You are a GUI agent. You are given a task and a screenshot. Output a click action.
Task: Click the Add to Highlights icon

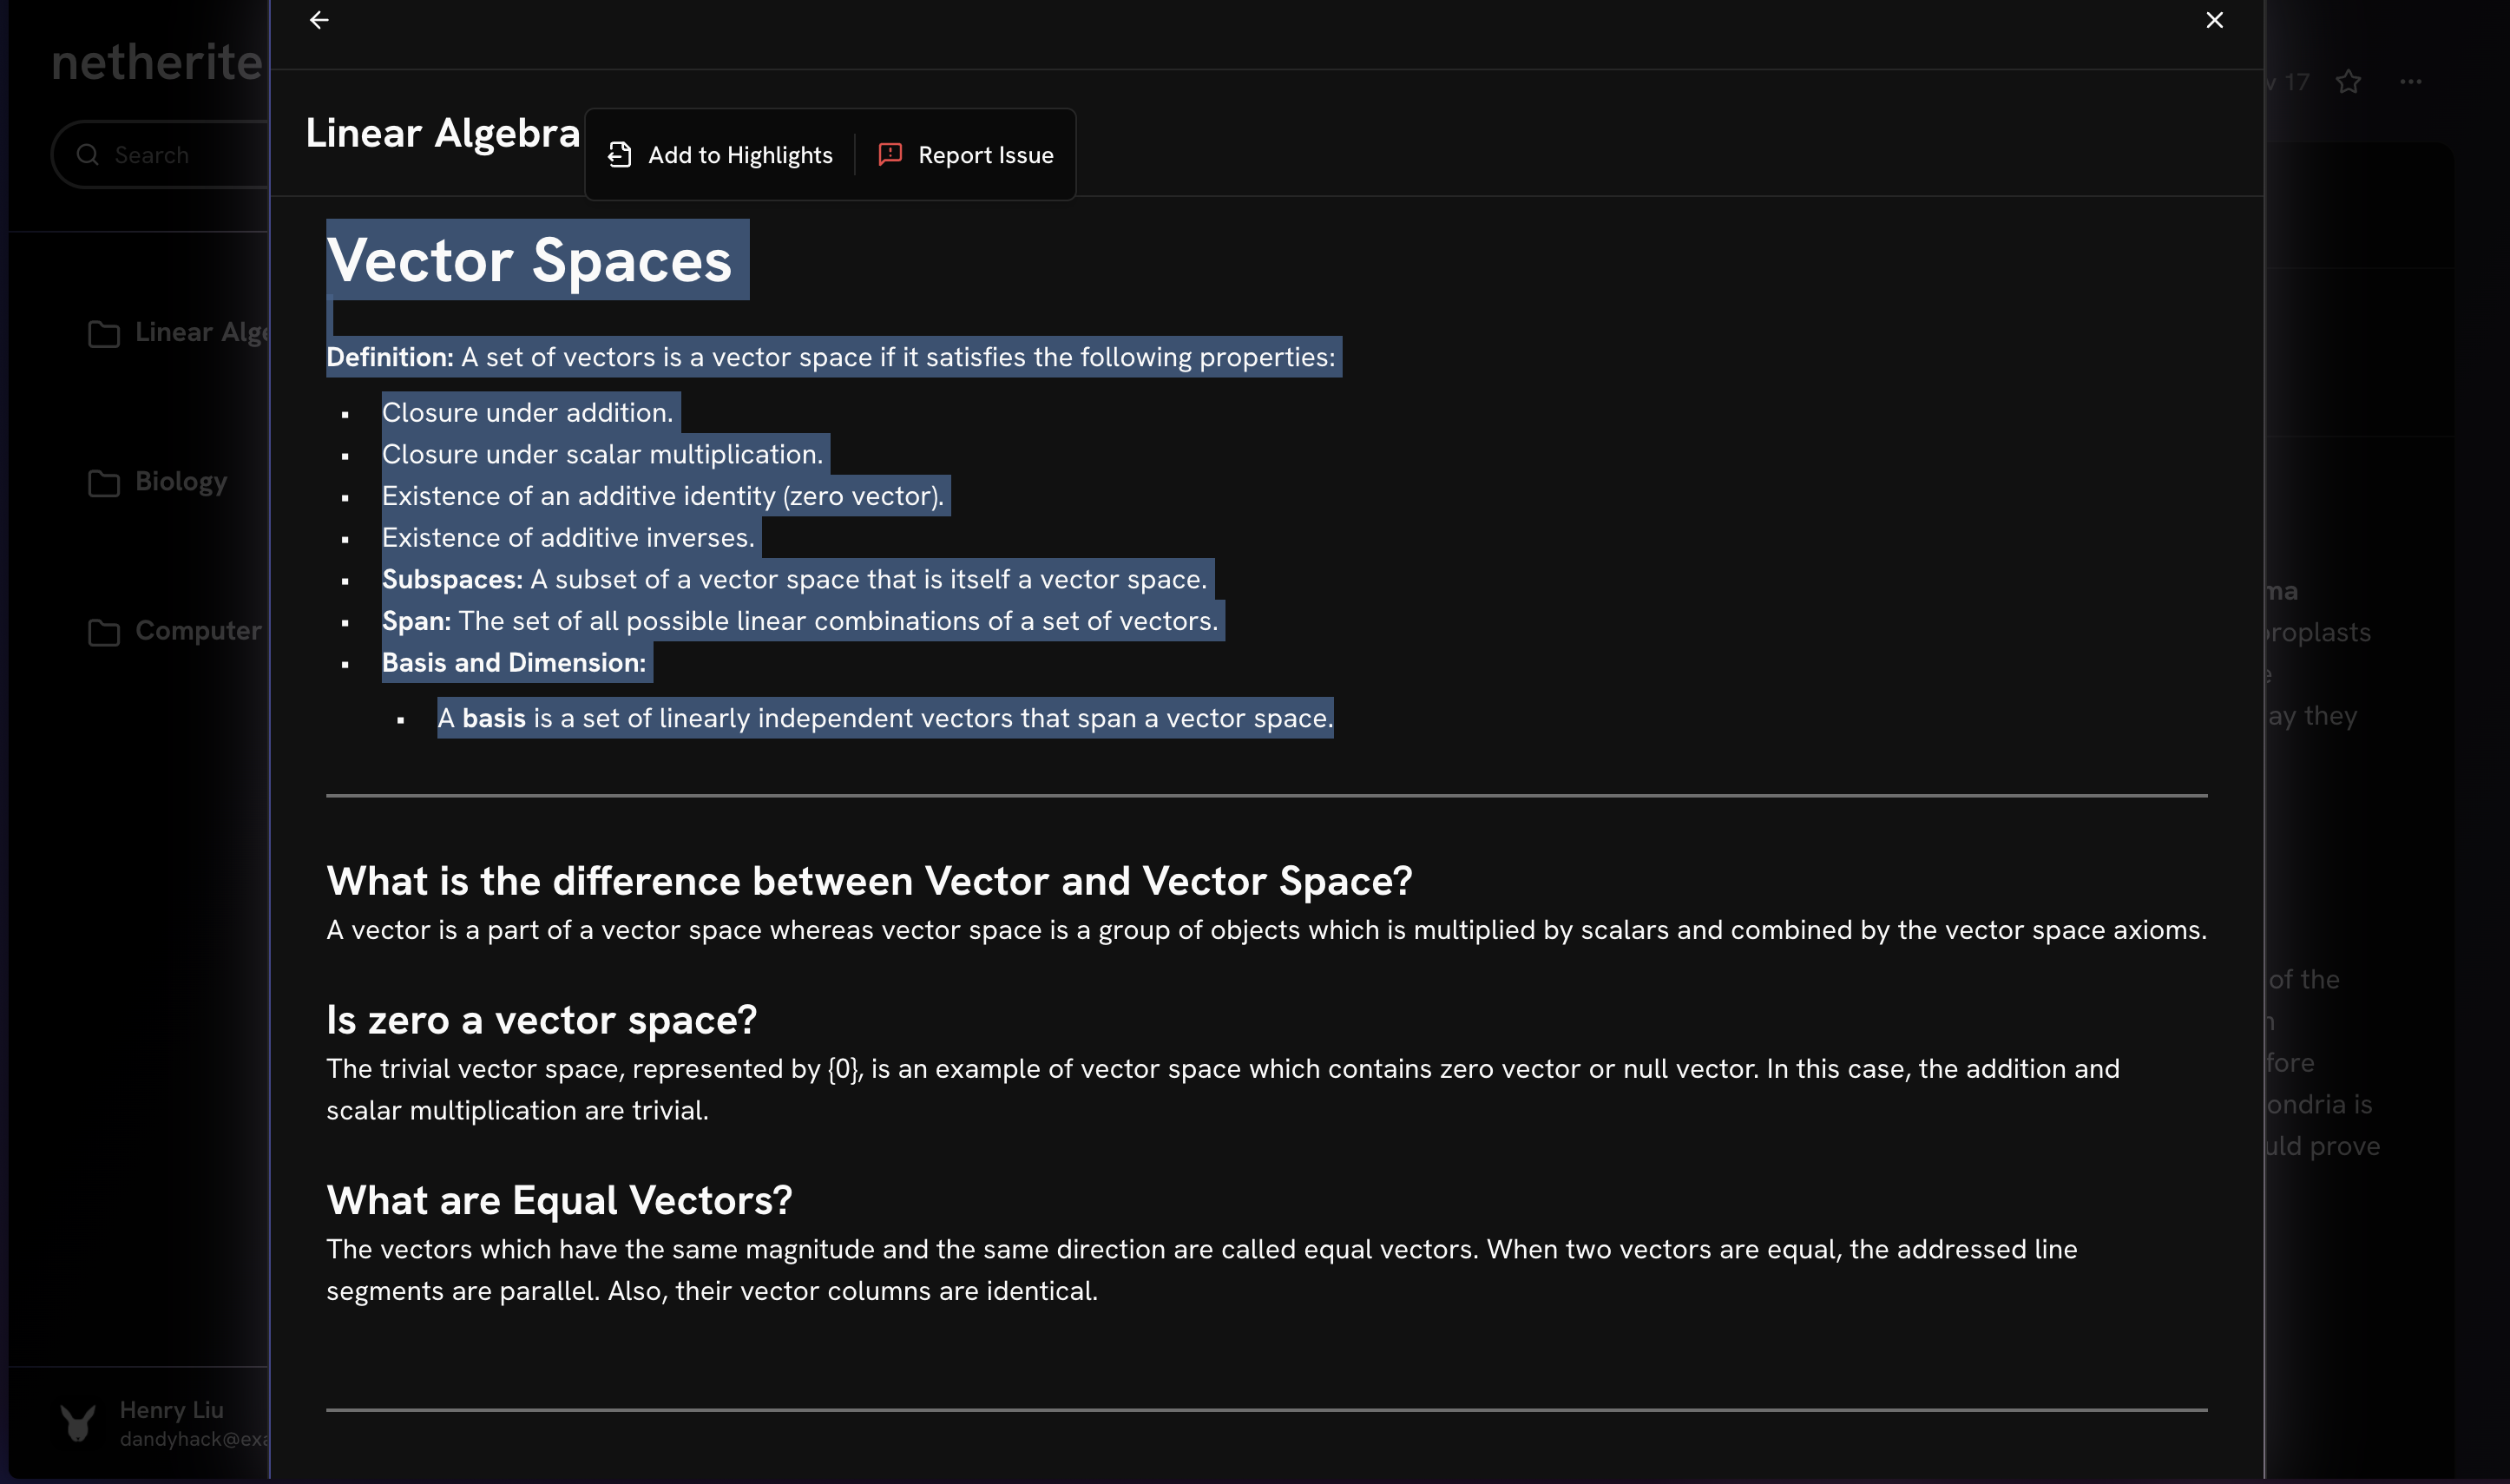(x=619, y=155)
